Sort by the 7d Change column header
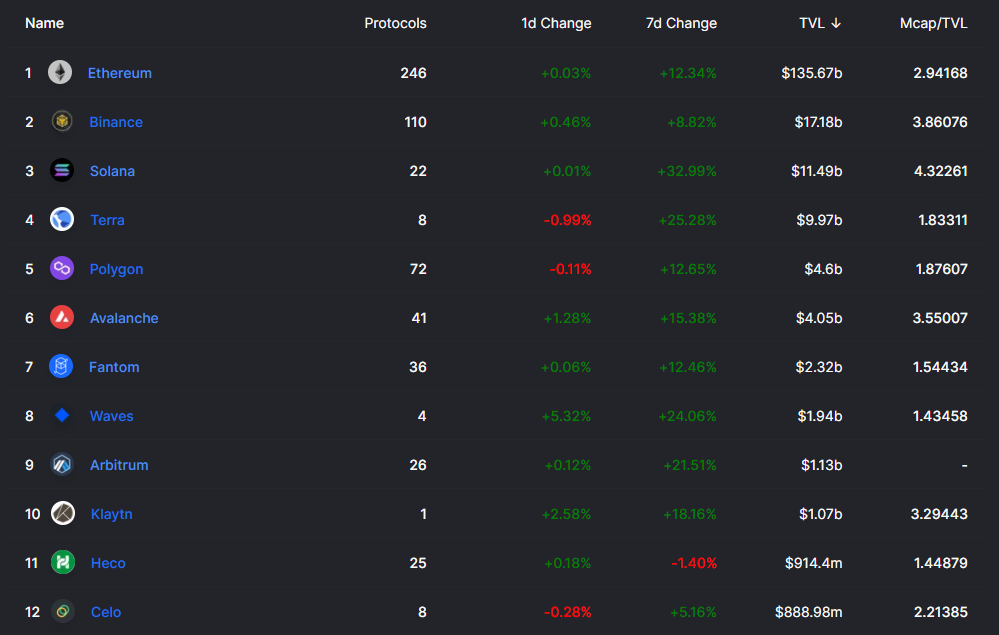Image resolution: width=999 pixels, height=635 pixels. tap(681, 23)
